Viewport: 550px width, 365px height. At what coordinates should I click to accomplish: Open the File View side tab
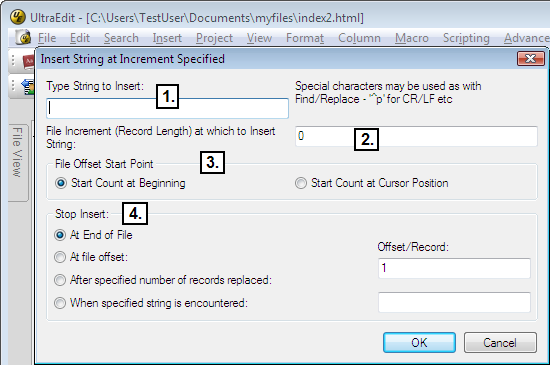point(18,153)
